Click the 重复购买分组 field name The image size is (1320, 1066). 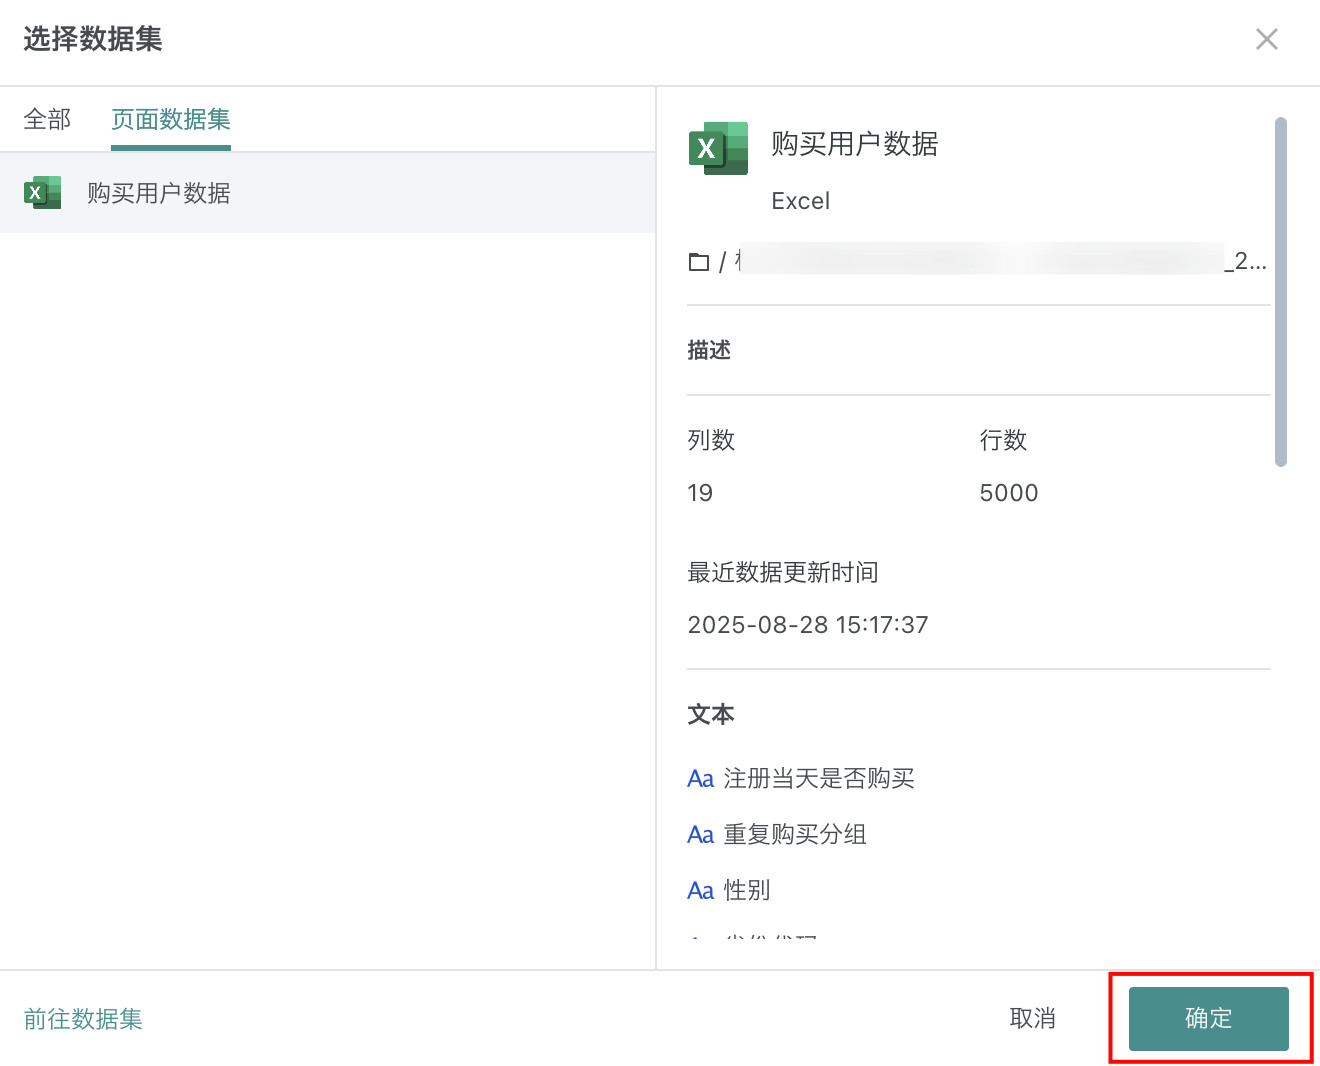tap(795, 835)
